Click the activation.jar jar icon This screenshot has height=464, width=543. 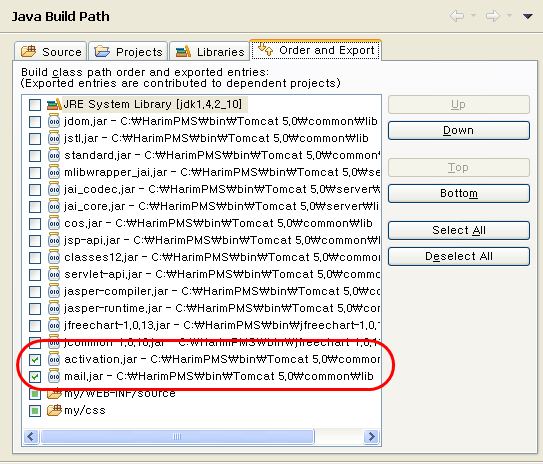(x=54, y=359)
